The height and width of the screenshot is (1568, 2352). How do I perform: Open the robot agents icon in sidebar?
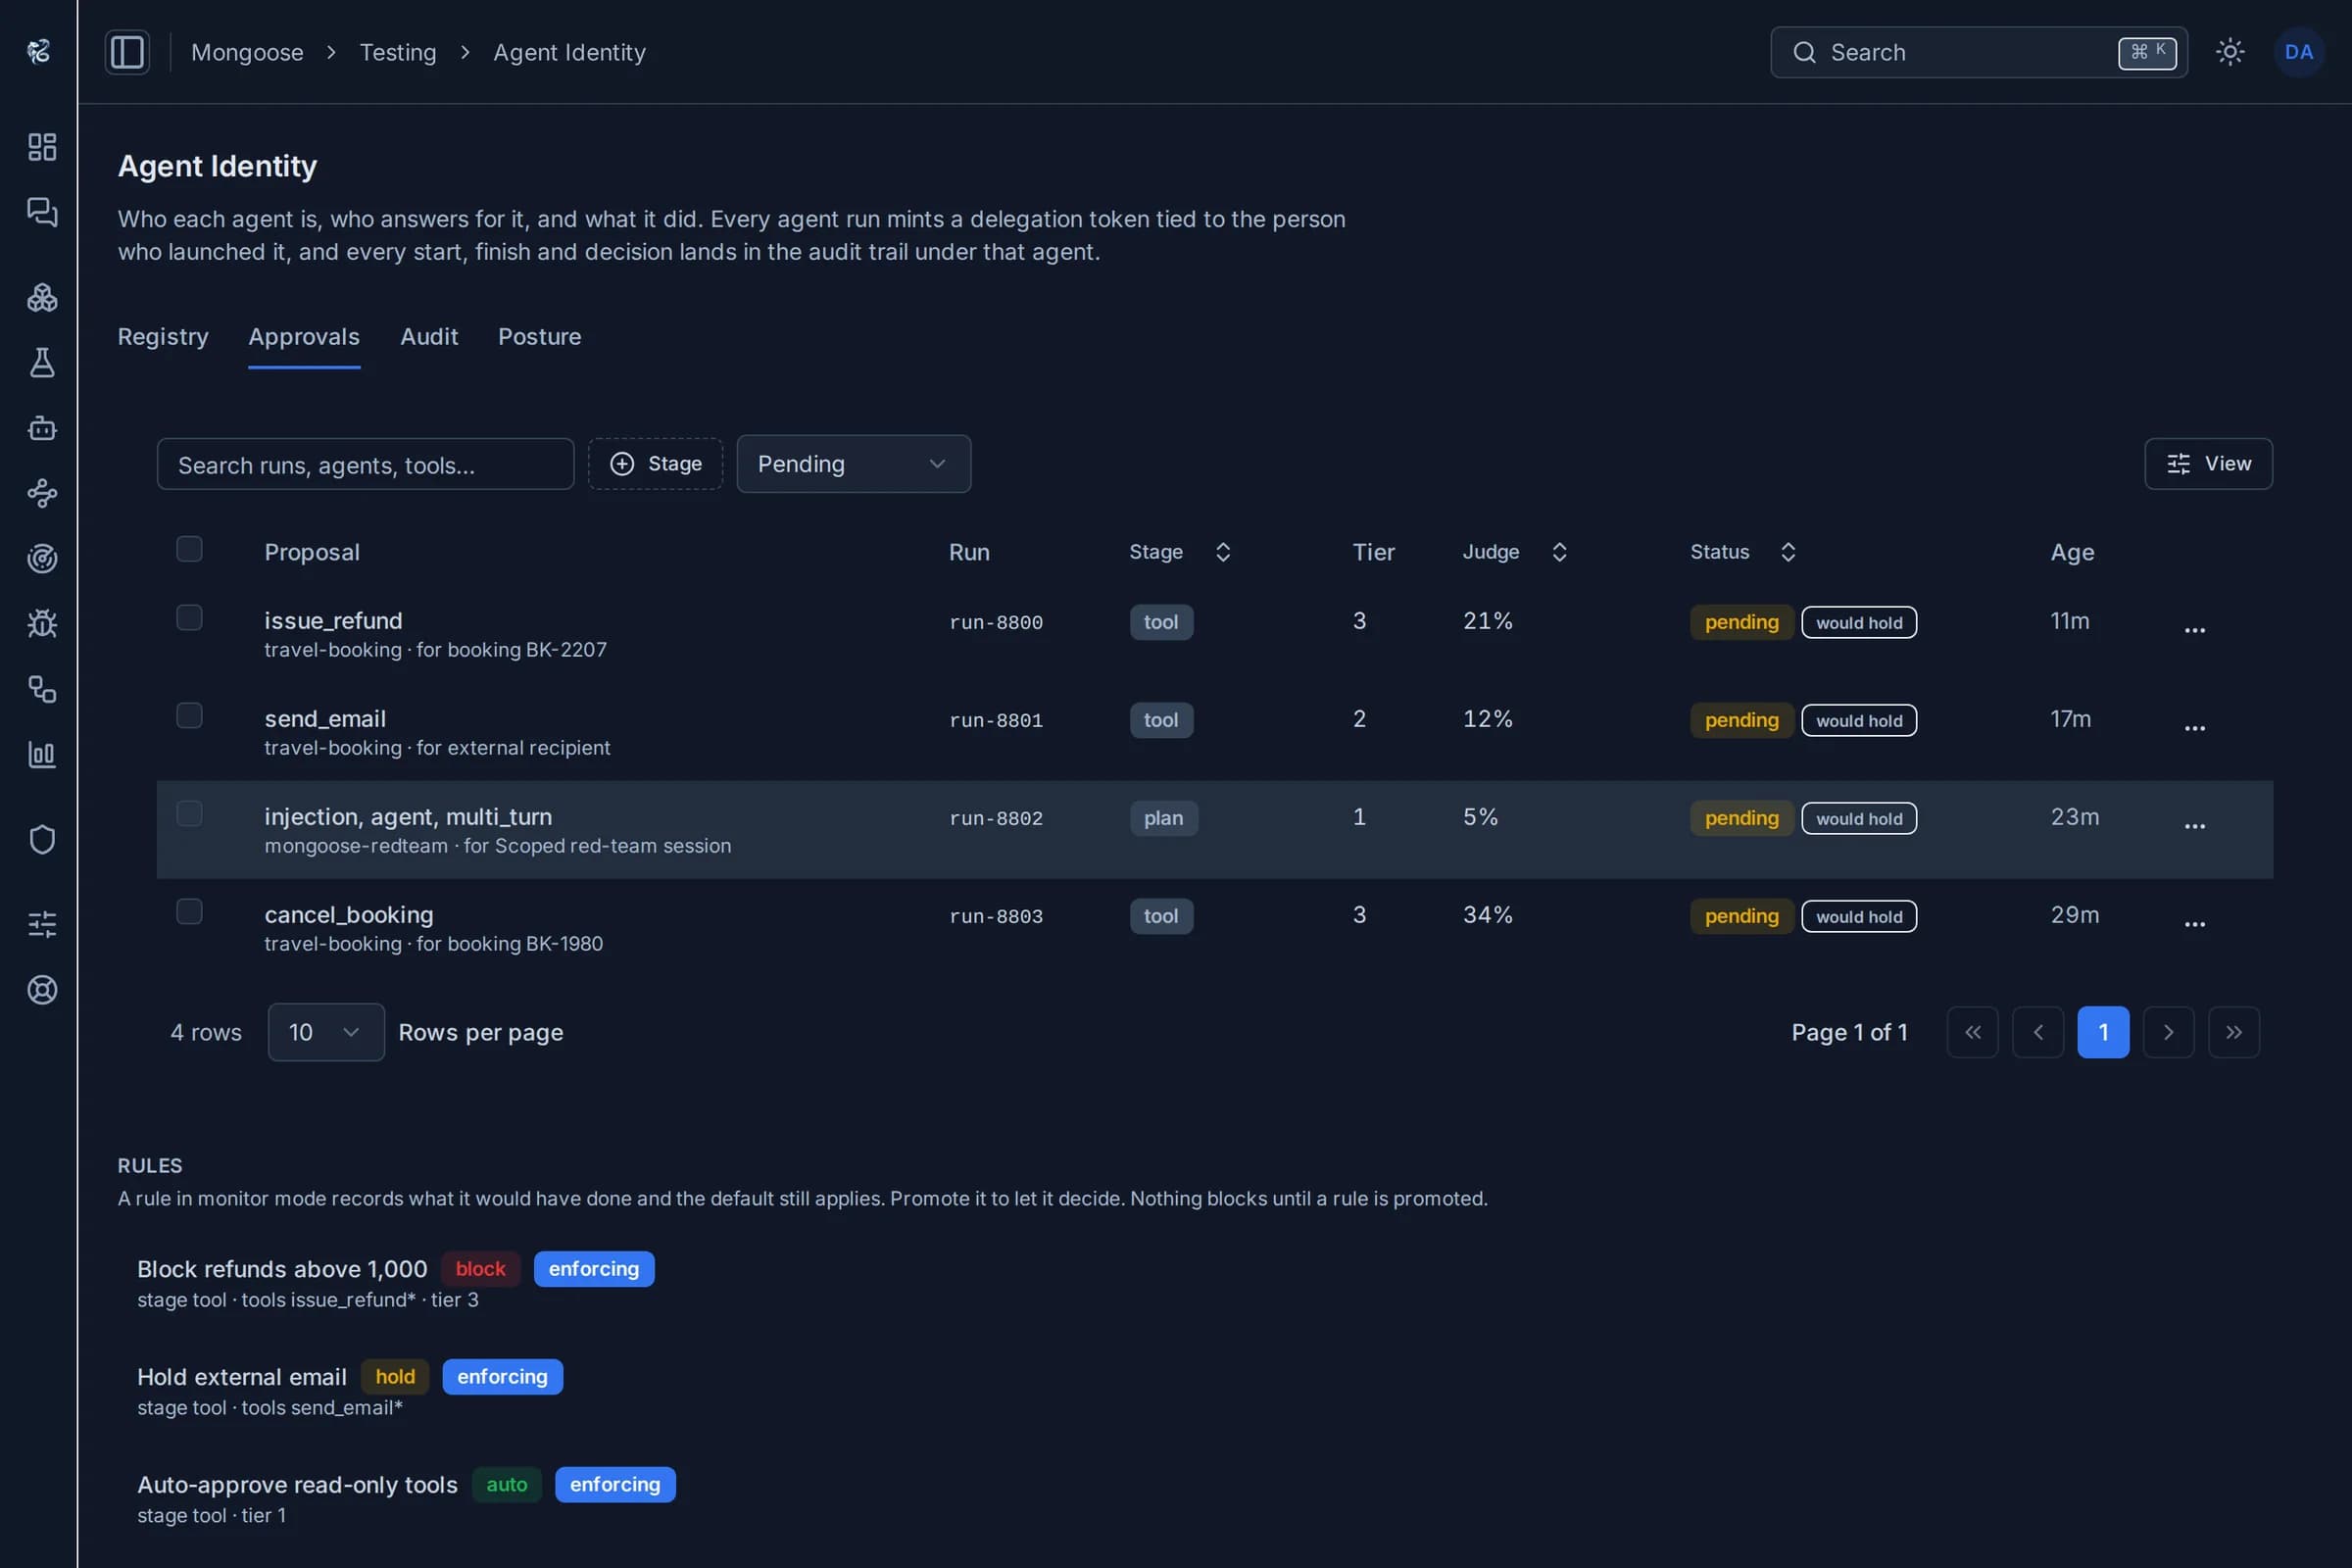click(x=42, y=428)
